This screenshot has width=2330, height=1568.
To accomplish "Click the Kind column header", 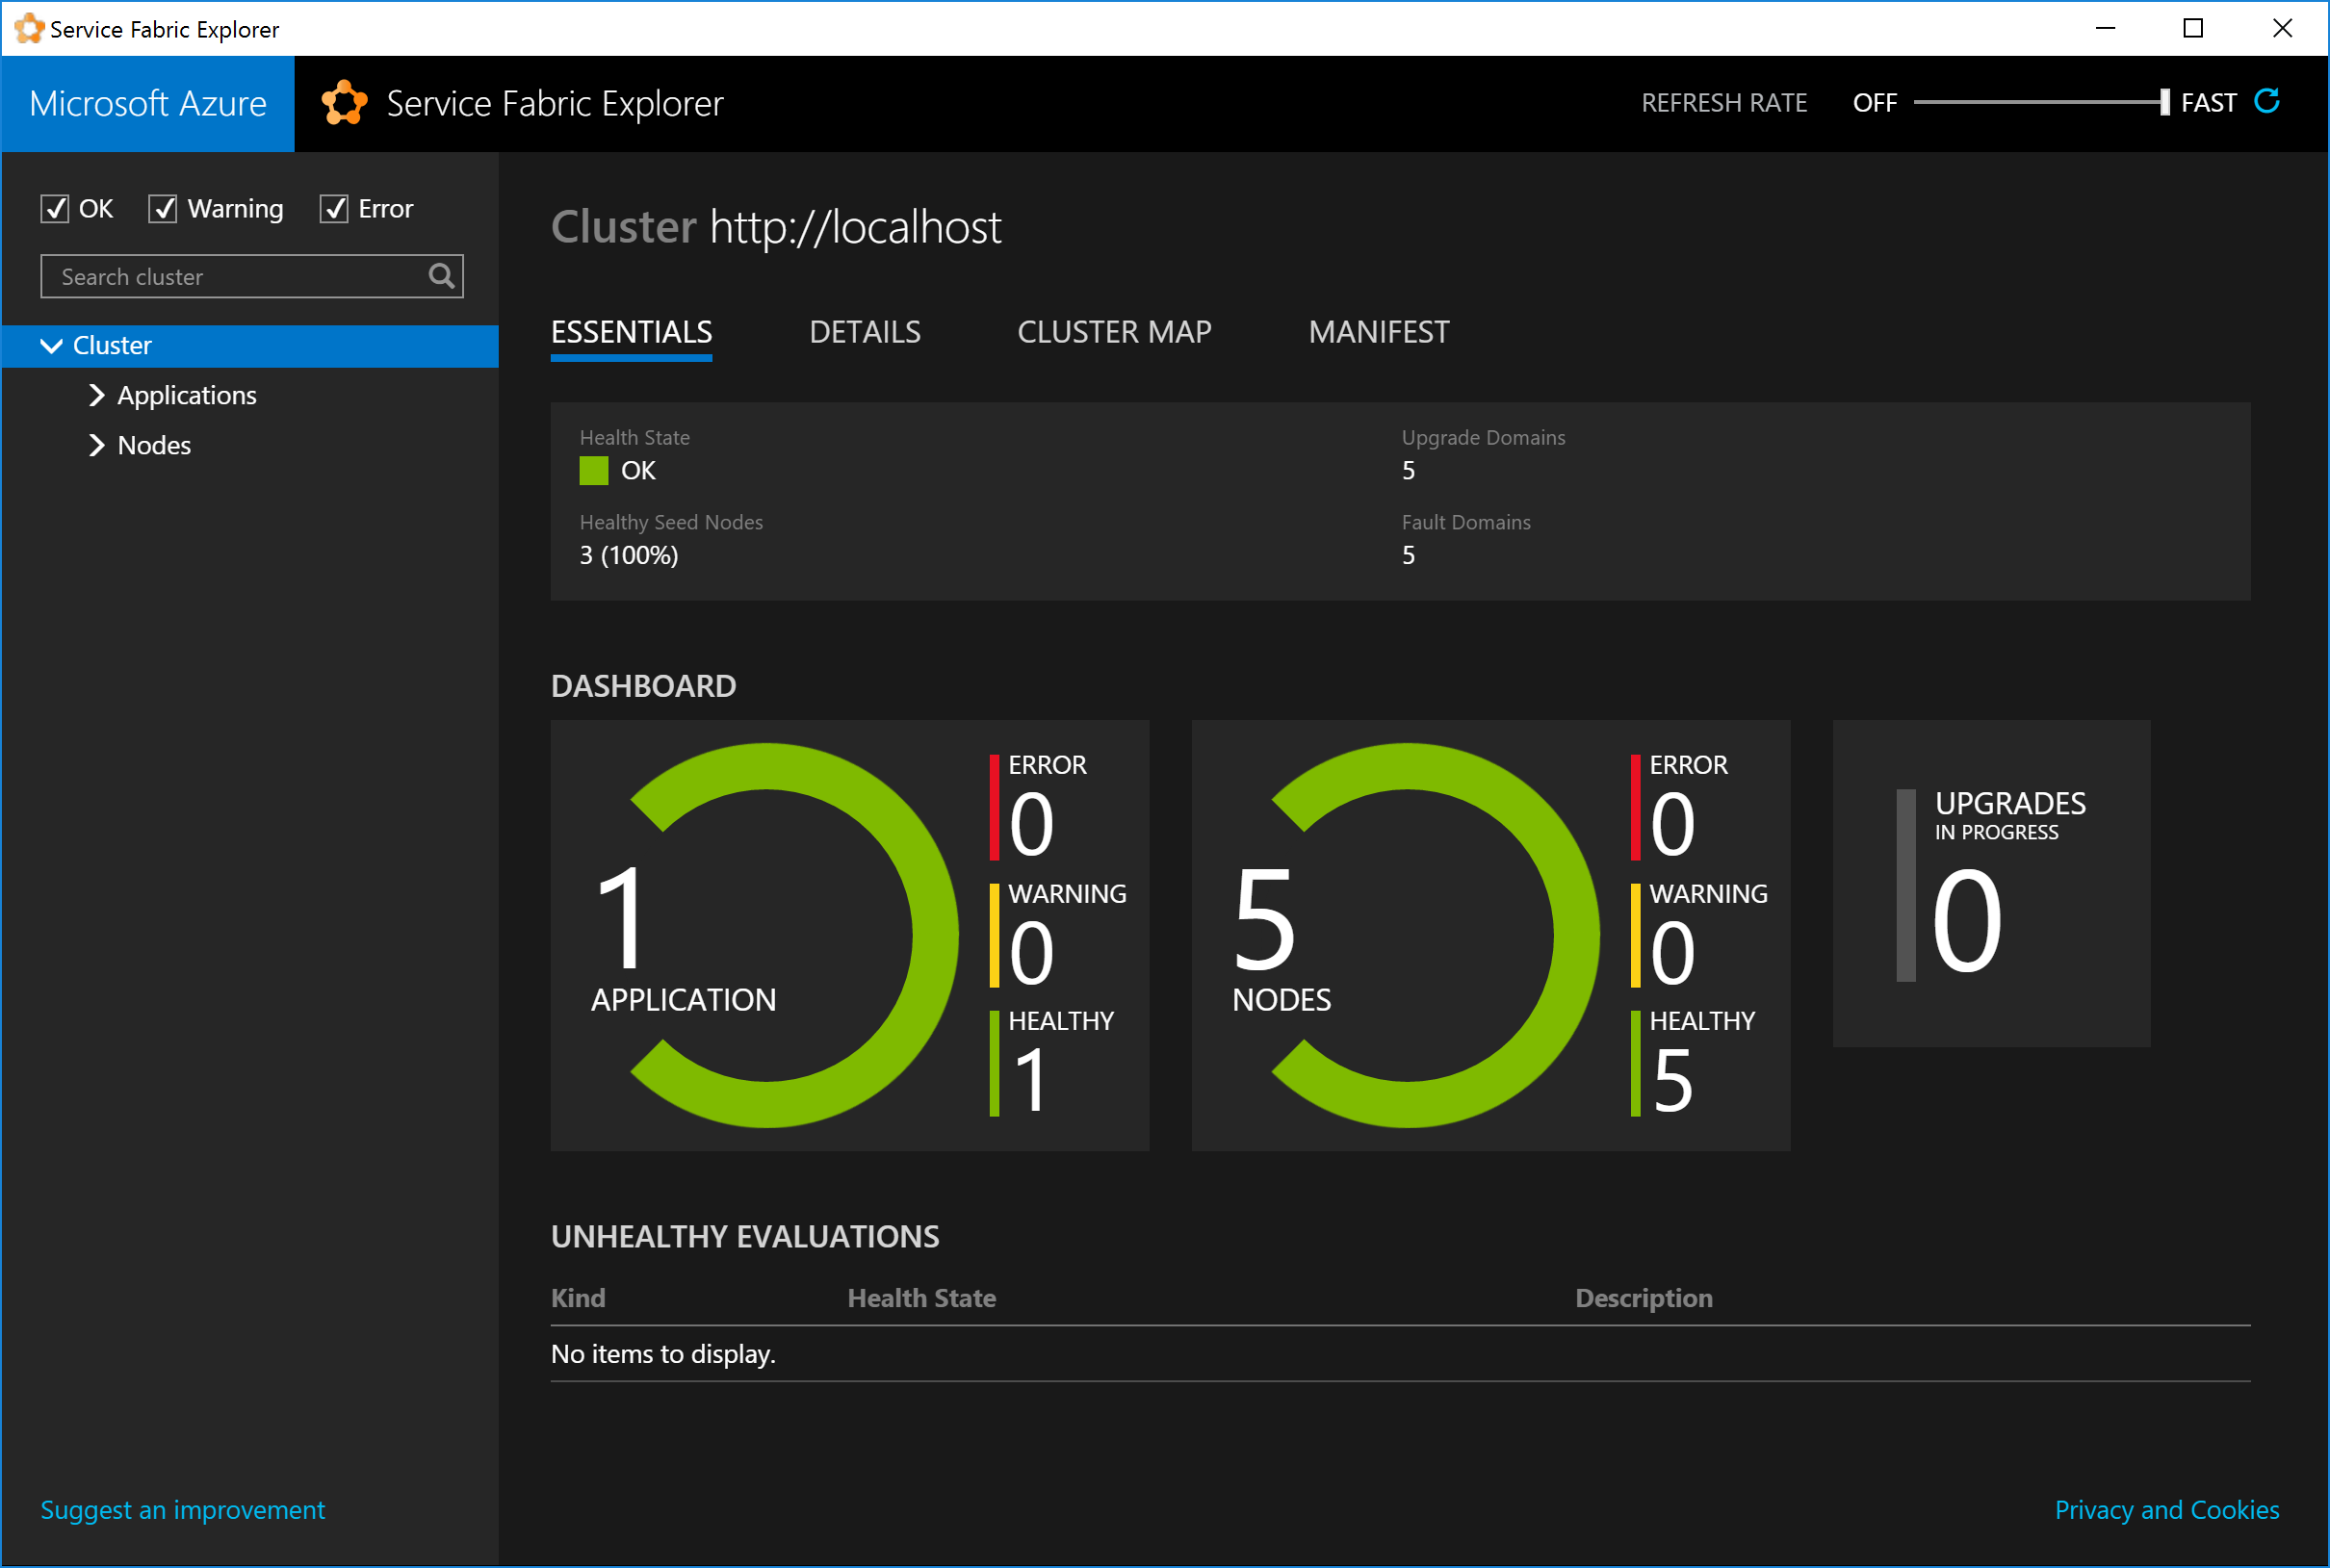I will tap(578, 1298).
